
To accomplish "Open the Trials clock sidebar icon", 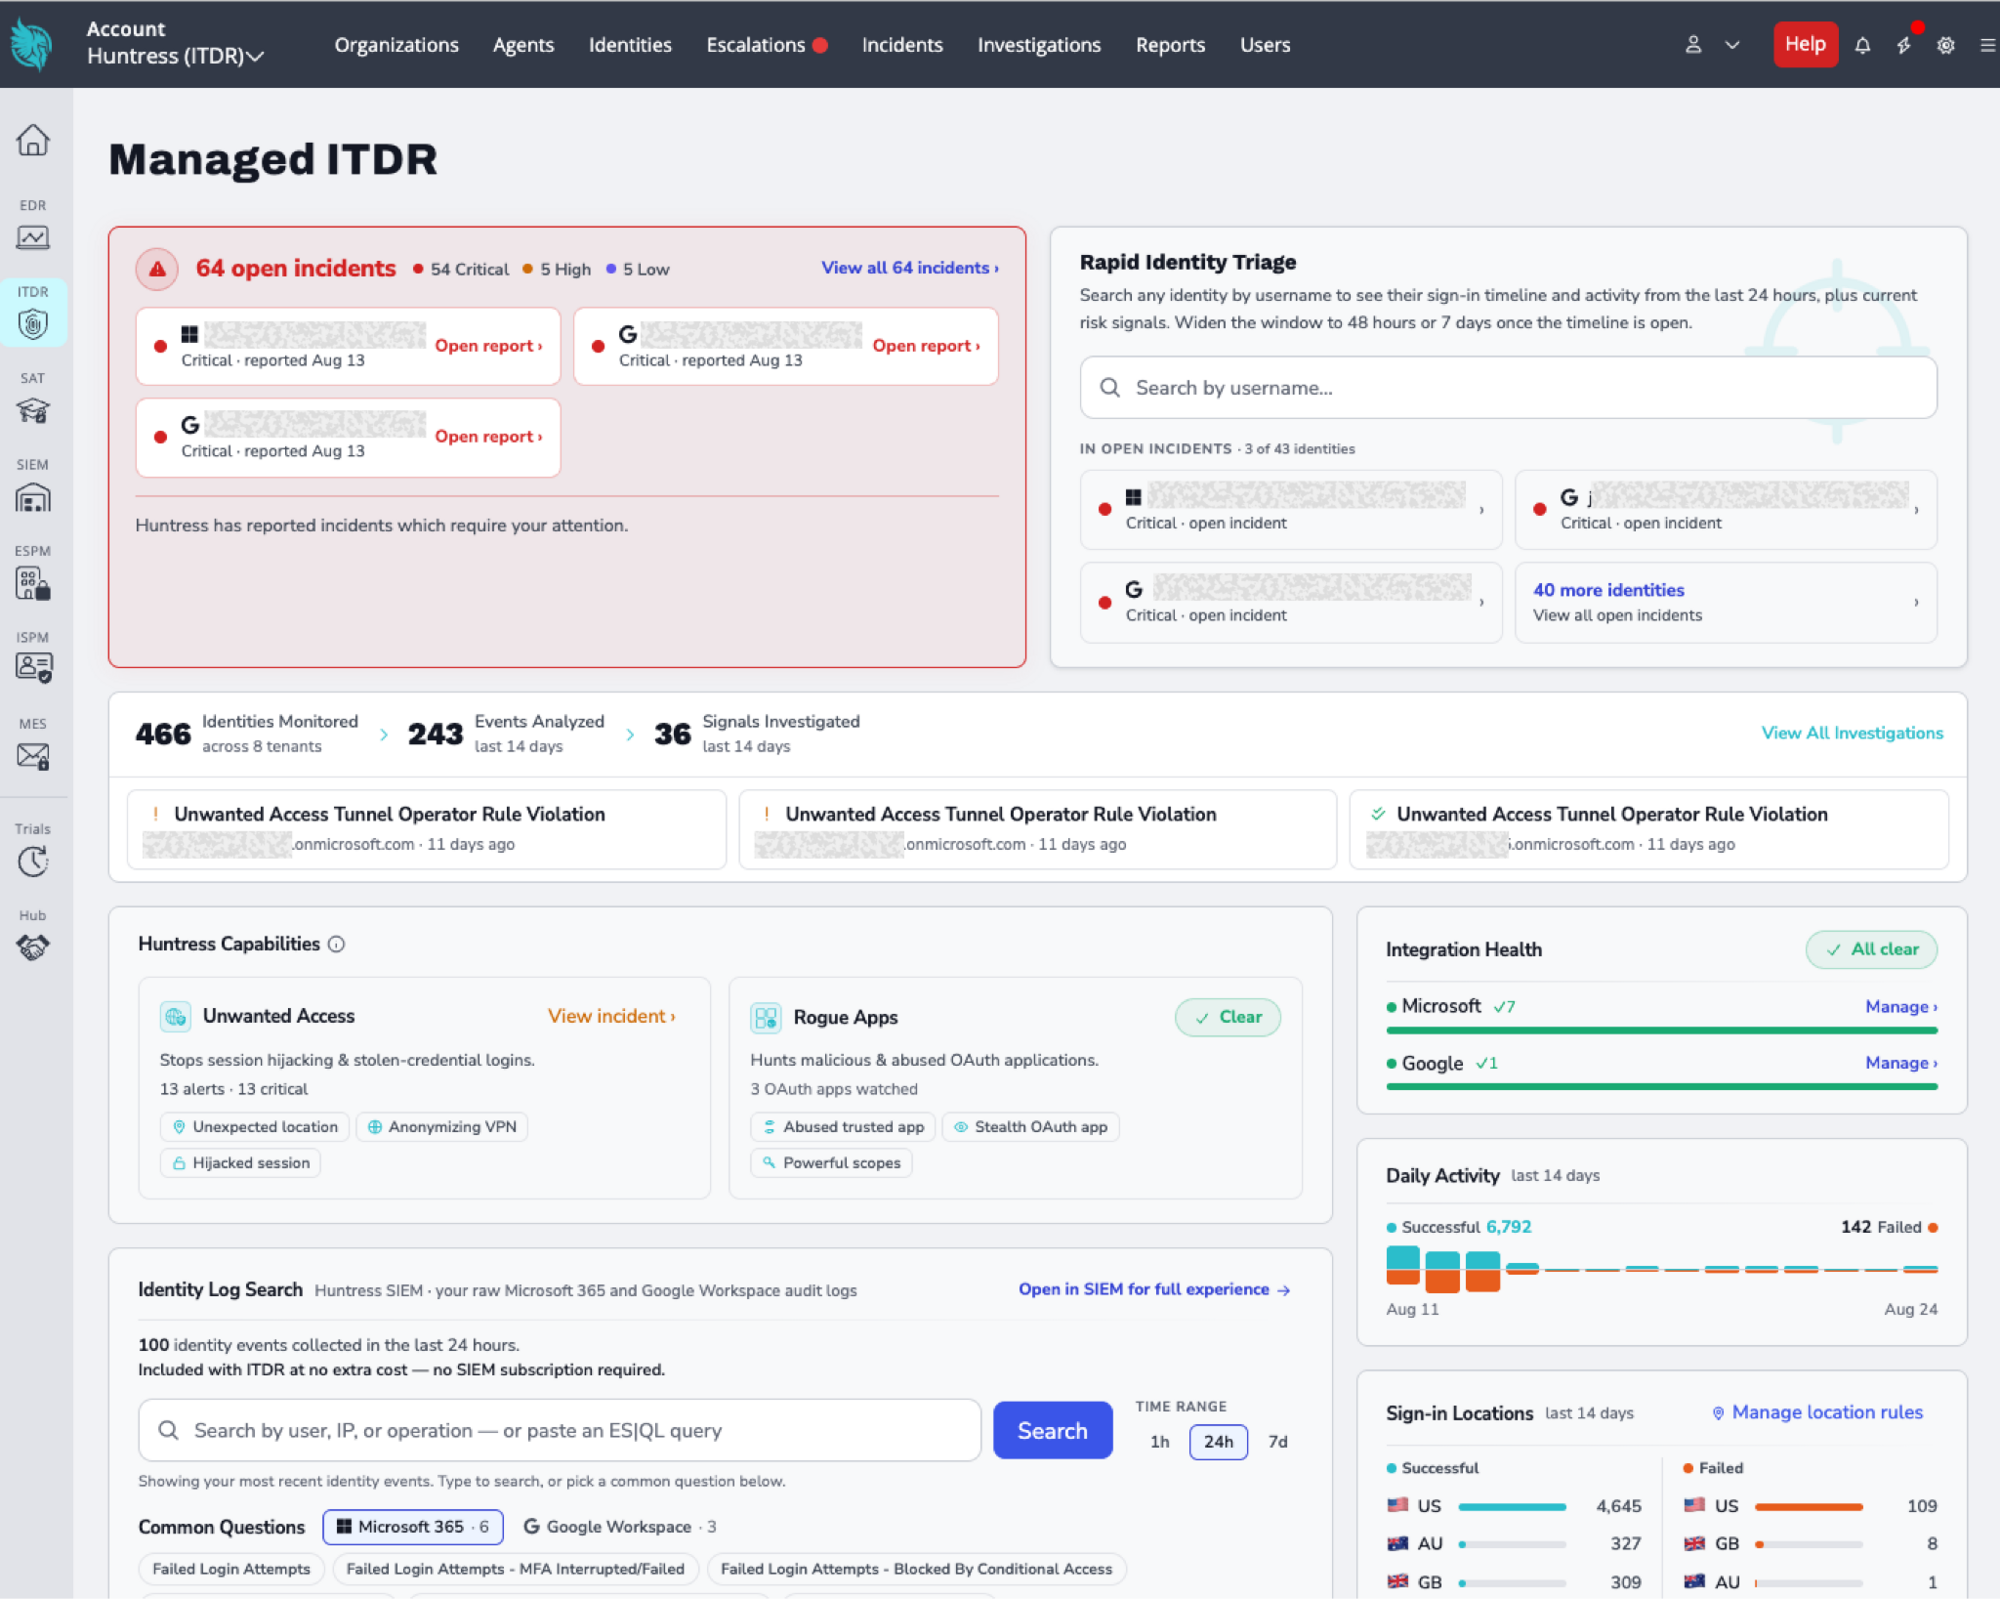I will click(x=33, y=861).
